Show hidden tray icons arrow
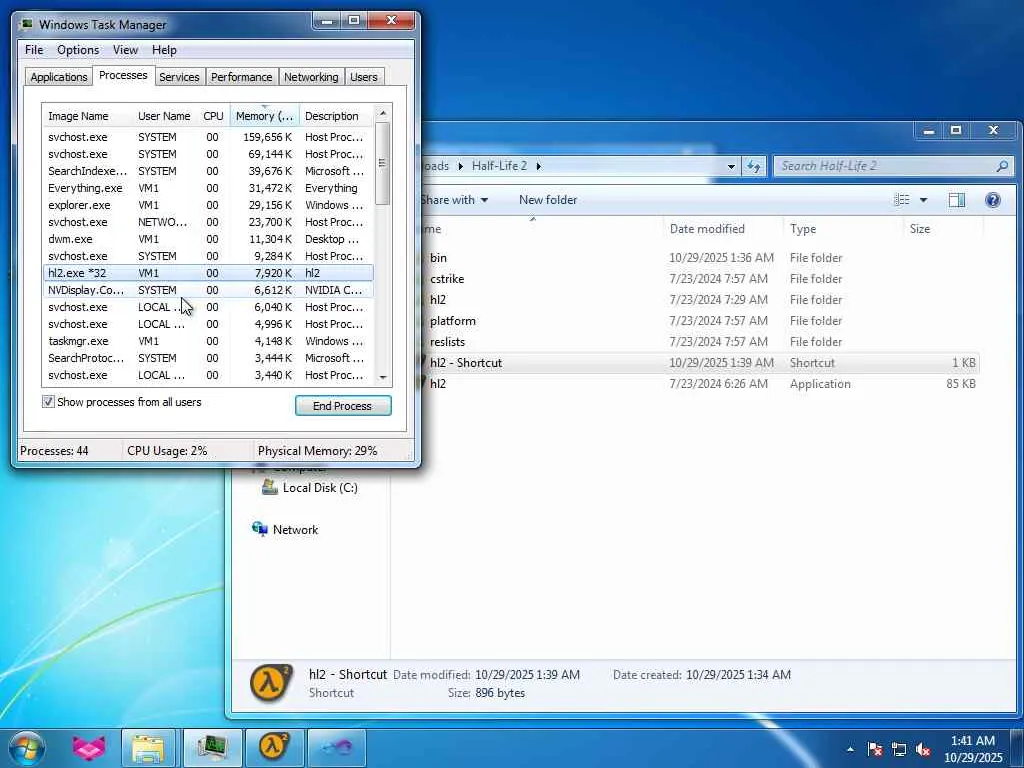Viewport: 1024px width, 768px height. coord(850,749)
